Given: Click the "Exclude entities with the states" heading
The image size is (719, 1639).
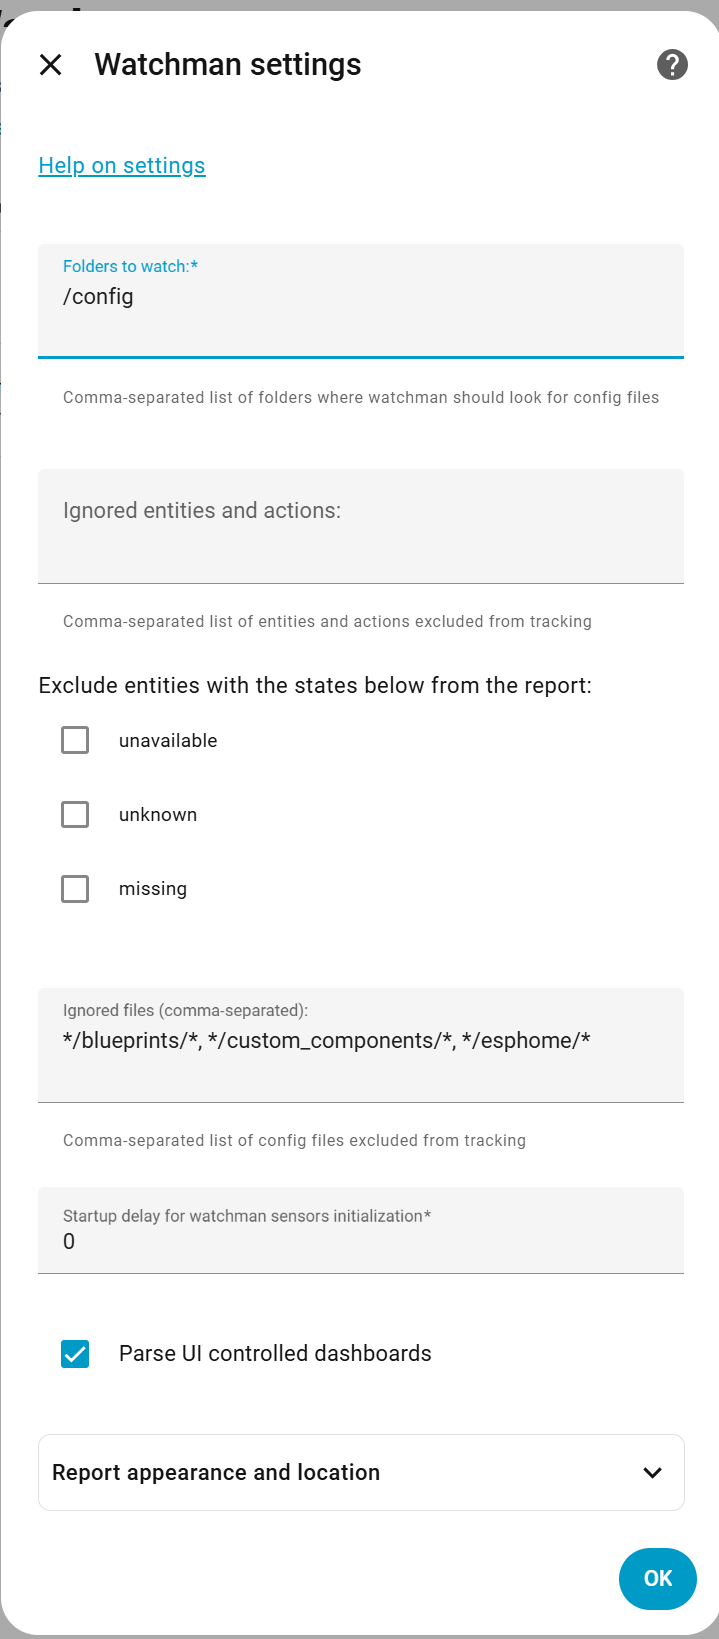Looking at the screenshot, I should pyautogui.click(x=315, y=686).
